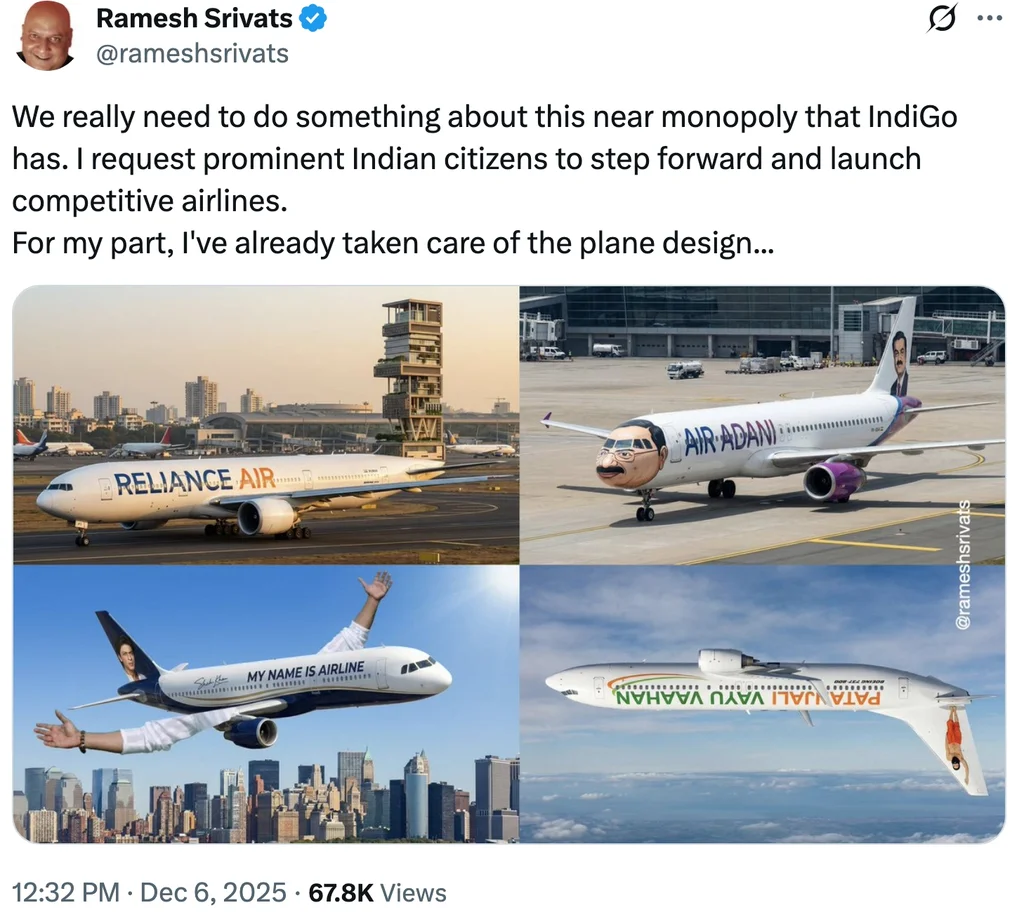Open the @rameshsrivats handle under the name
The height and width of the screenshot is (924, 1024).
192,53
